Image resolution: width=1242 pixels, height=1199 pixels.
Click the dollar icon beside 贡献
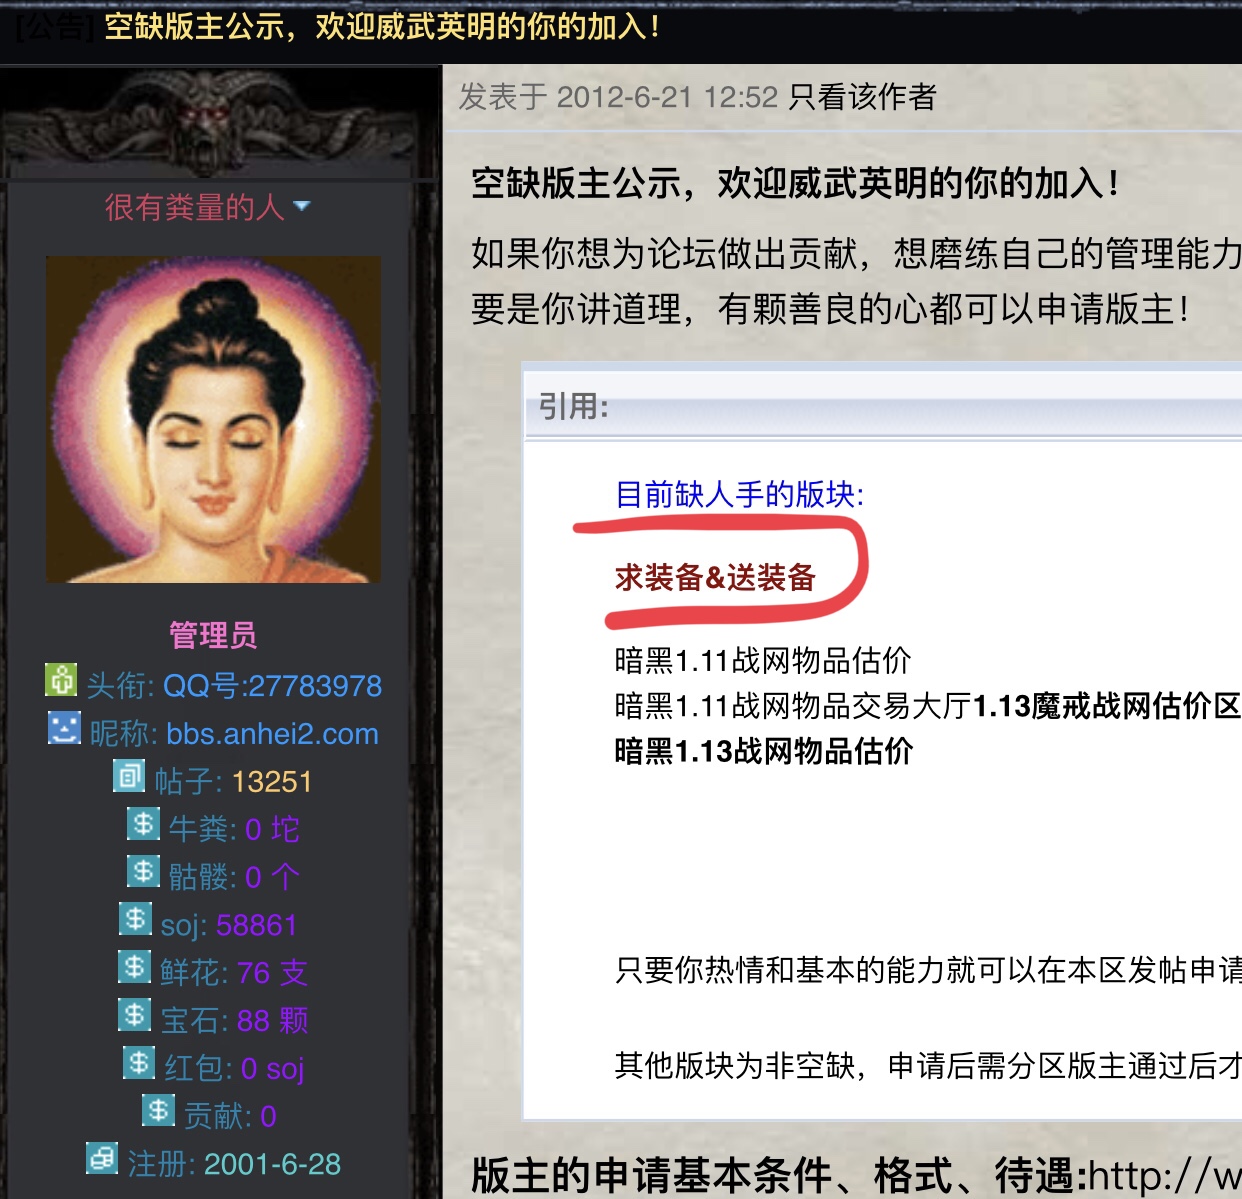click(x=158, y=1110)
